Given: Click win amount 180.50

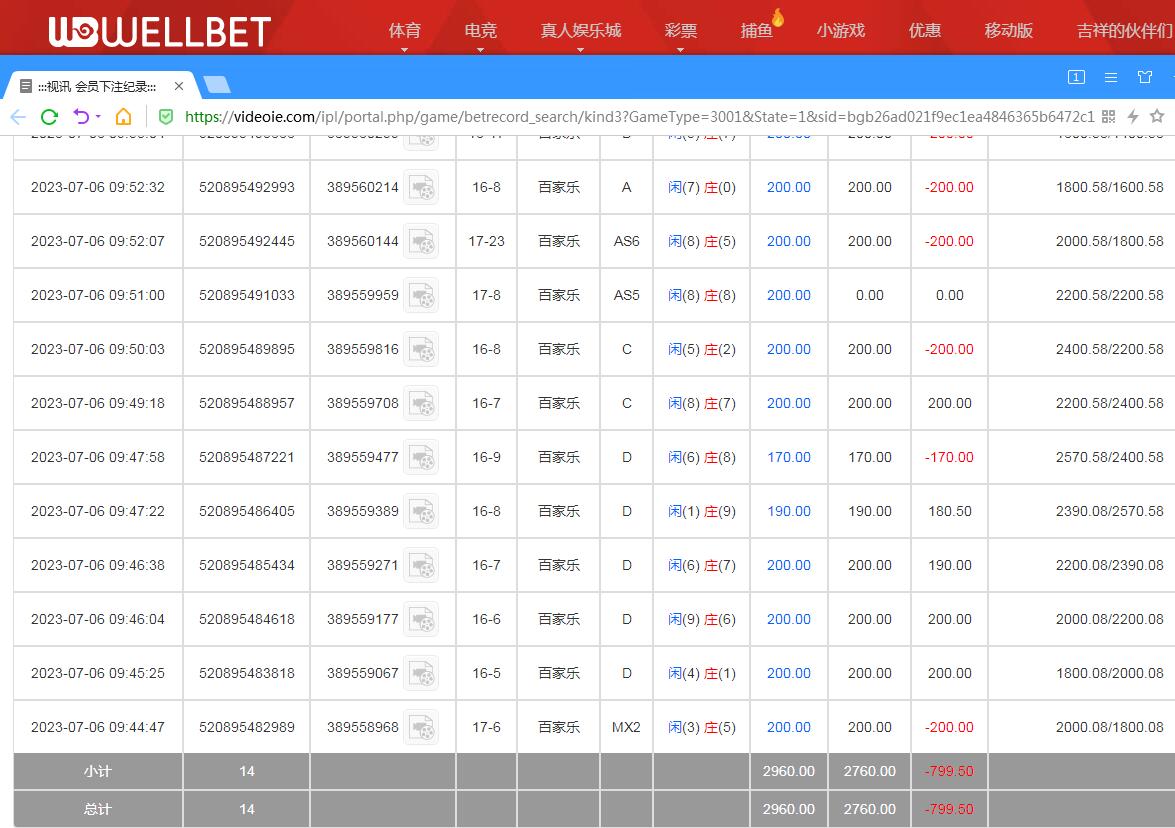Looking at the screenshot, I should coord(949,511).
